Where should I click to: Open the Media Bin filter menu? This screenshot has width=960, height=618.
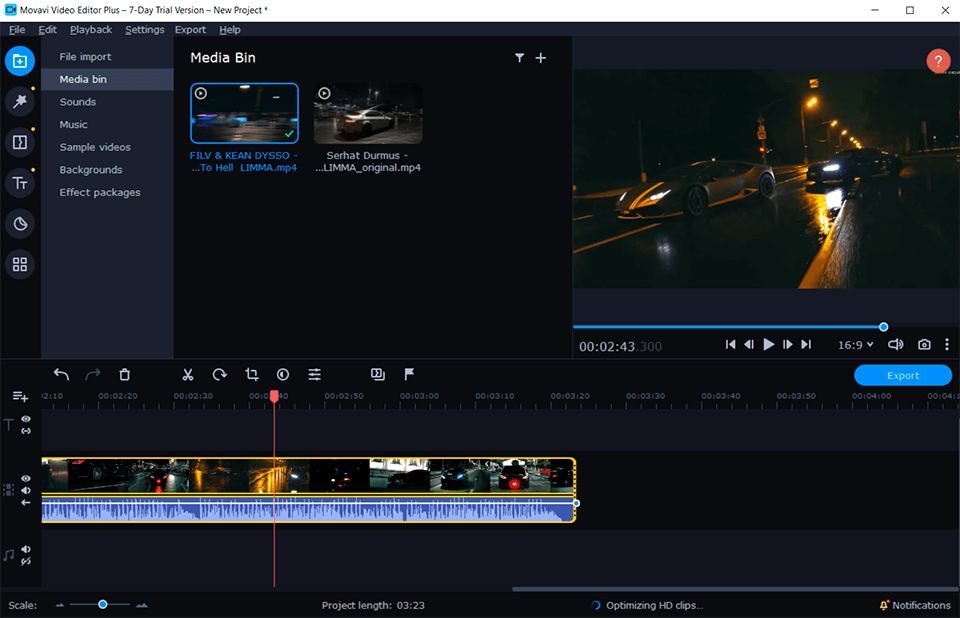pos(519,58)
